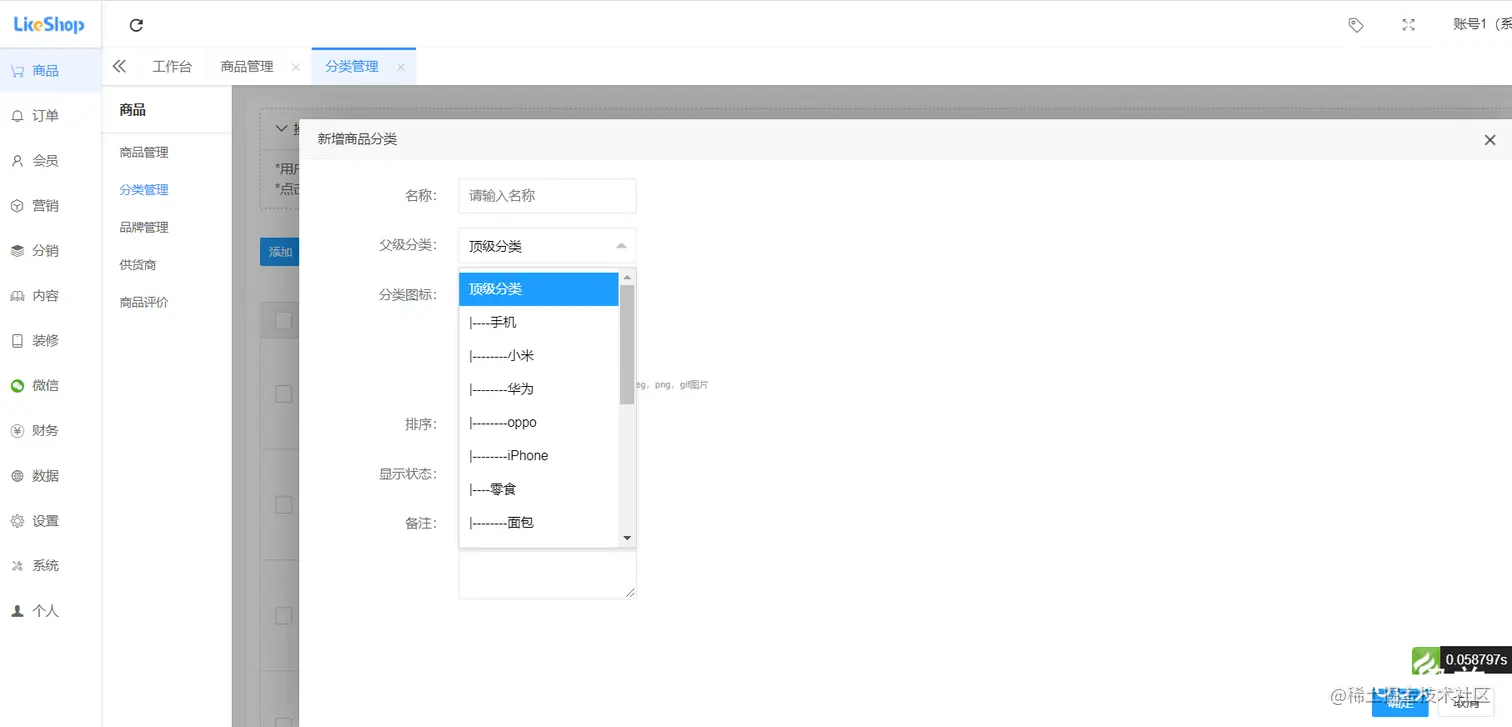The image size is (1512, 727).
Task: Open 微信 in the left sidebar
Action: (51, 385)
